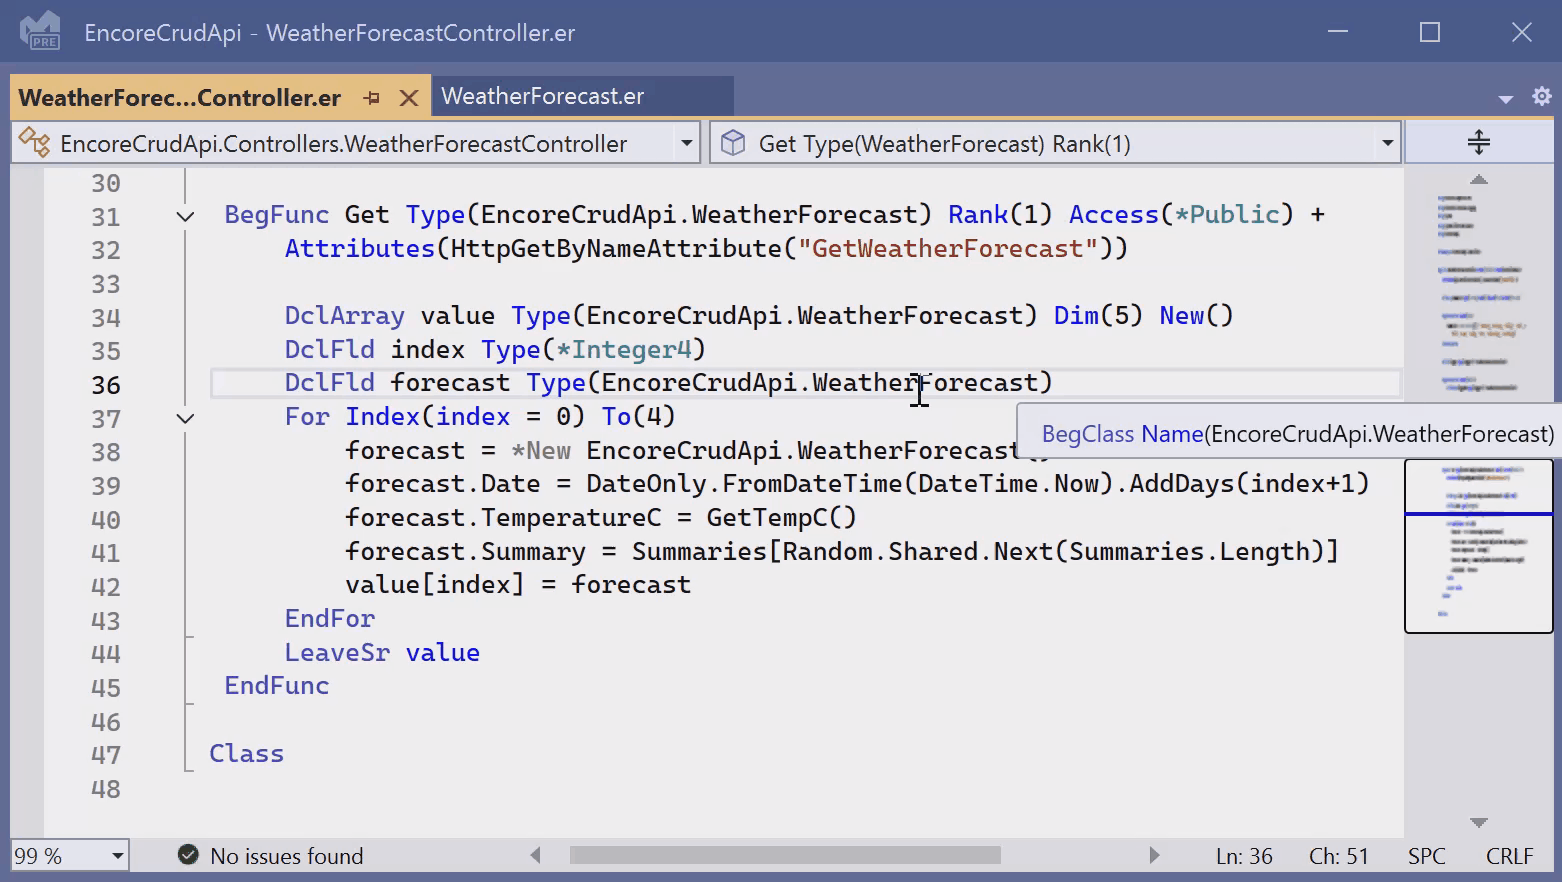The image size is (1562, 882).
Task: Click the No issues found checkmark icon
Action: click(188, 855)
